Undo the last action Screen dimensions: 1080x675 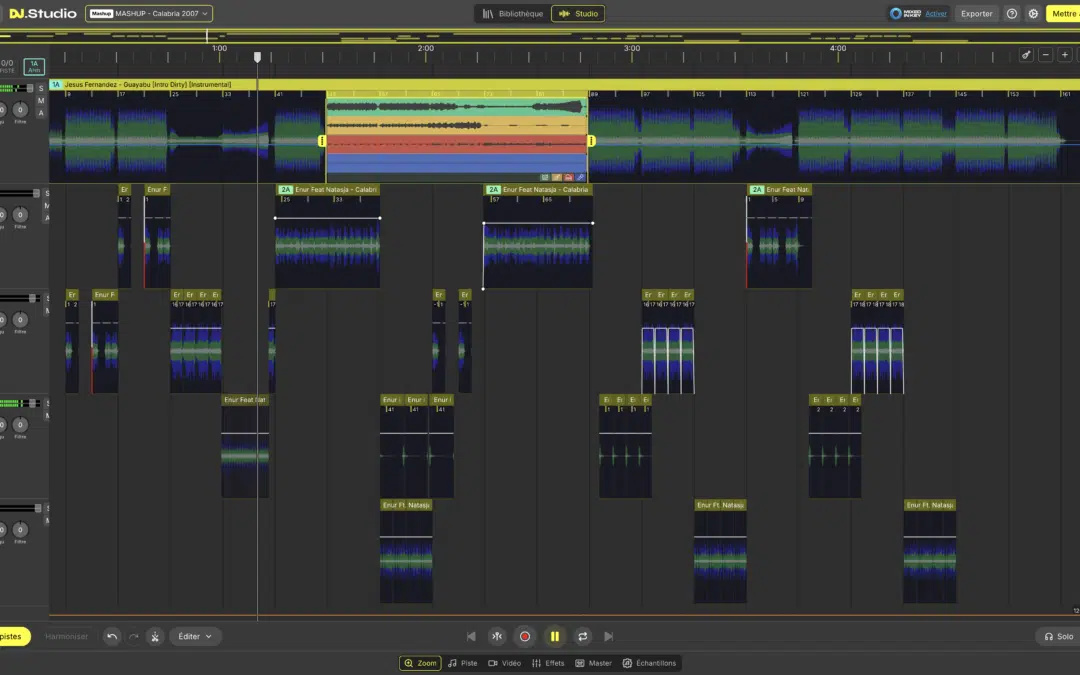coord(112,636)
